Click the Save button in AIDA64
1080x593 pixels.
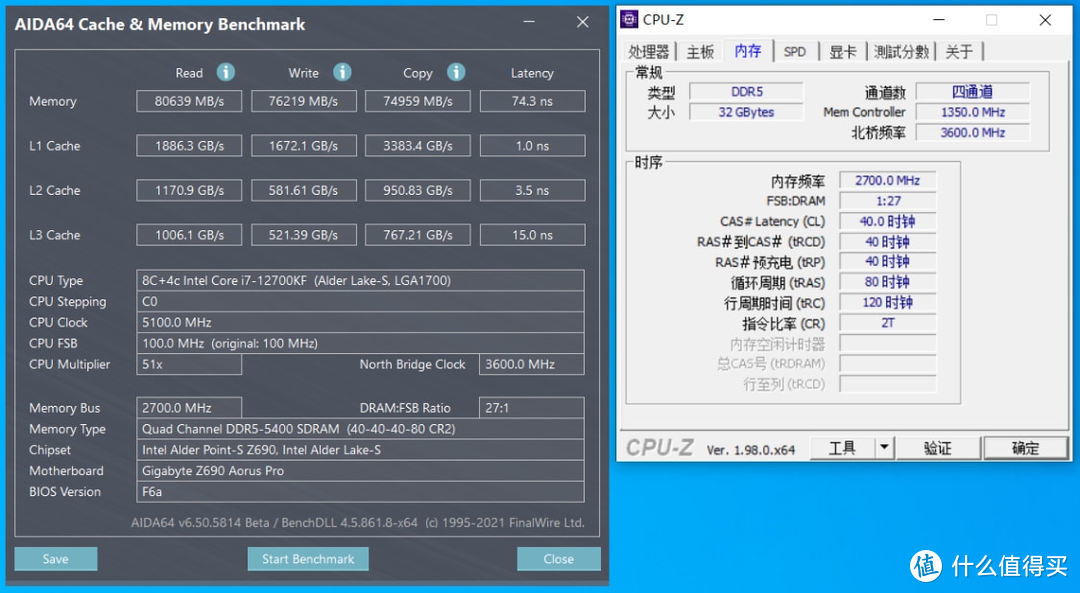coord(55,558)
